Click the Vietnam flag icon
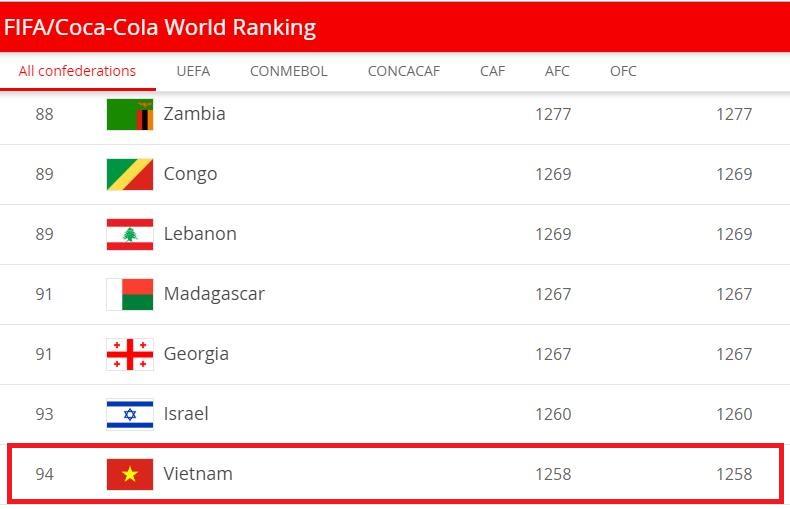This screenshot has width=790, height=509. pyautogui.click(x=130, y=474)
